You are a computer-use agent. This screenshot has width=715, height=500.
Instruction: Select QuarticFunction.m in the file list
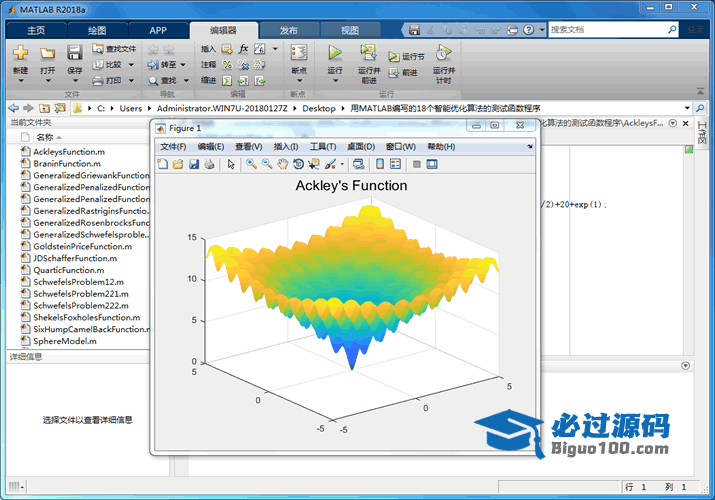point(68,270)
